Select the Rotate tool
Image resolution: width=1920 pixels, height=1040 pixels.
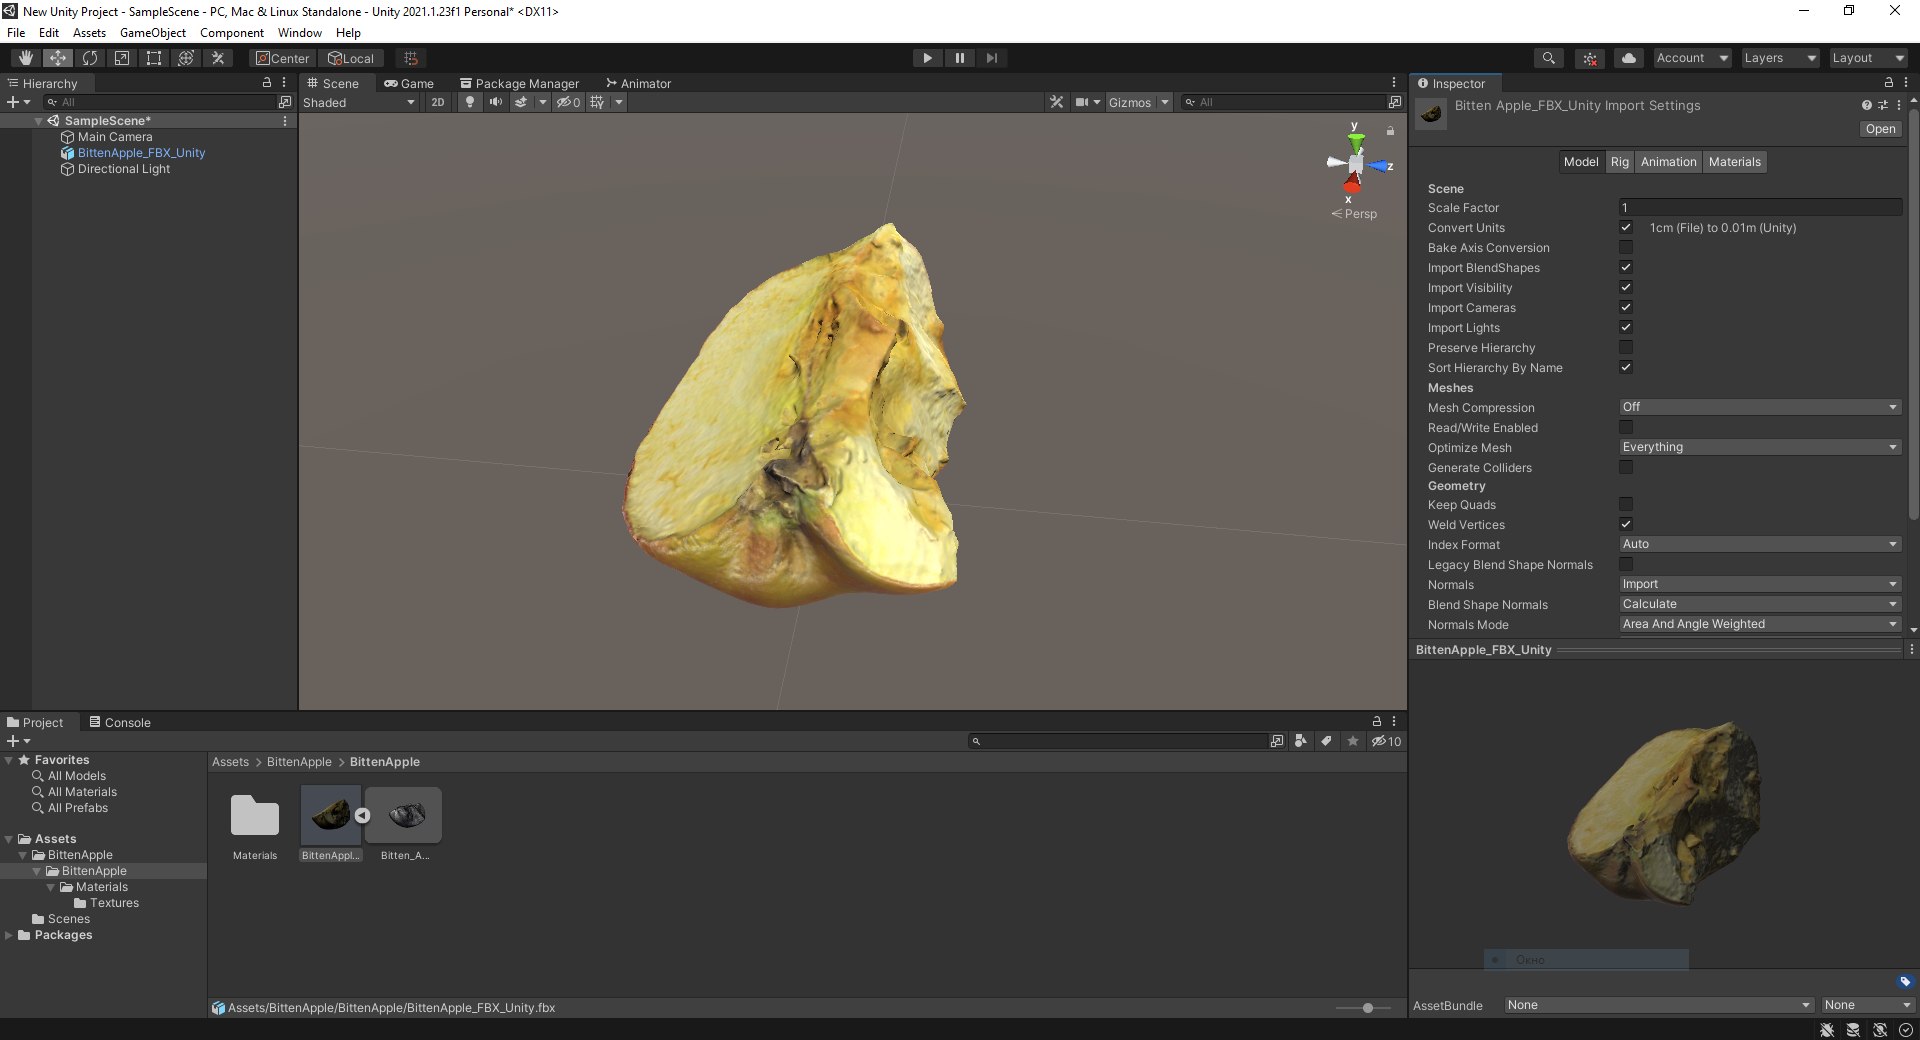[x=89, y=58]
